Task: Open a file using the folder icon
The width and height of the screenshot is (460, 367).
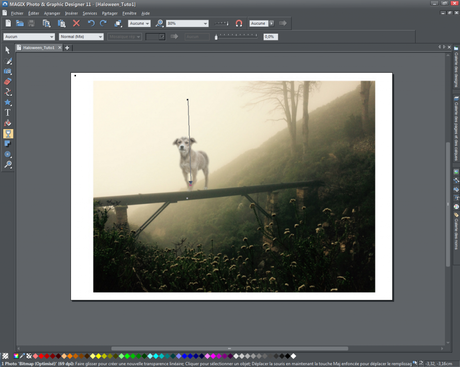Action: [x=20, y=23]
